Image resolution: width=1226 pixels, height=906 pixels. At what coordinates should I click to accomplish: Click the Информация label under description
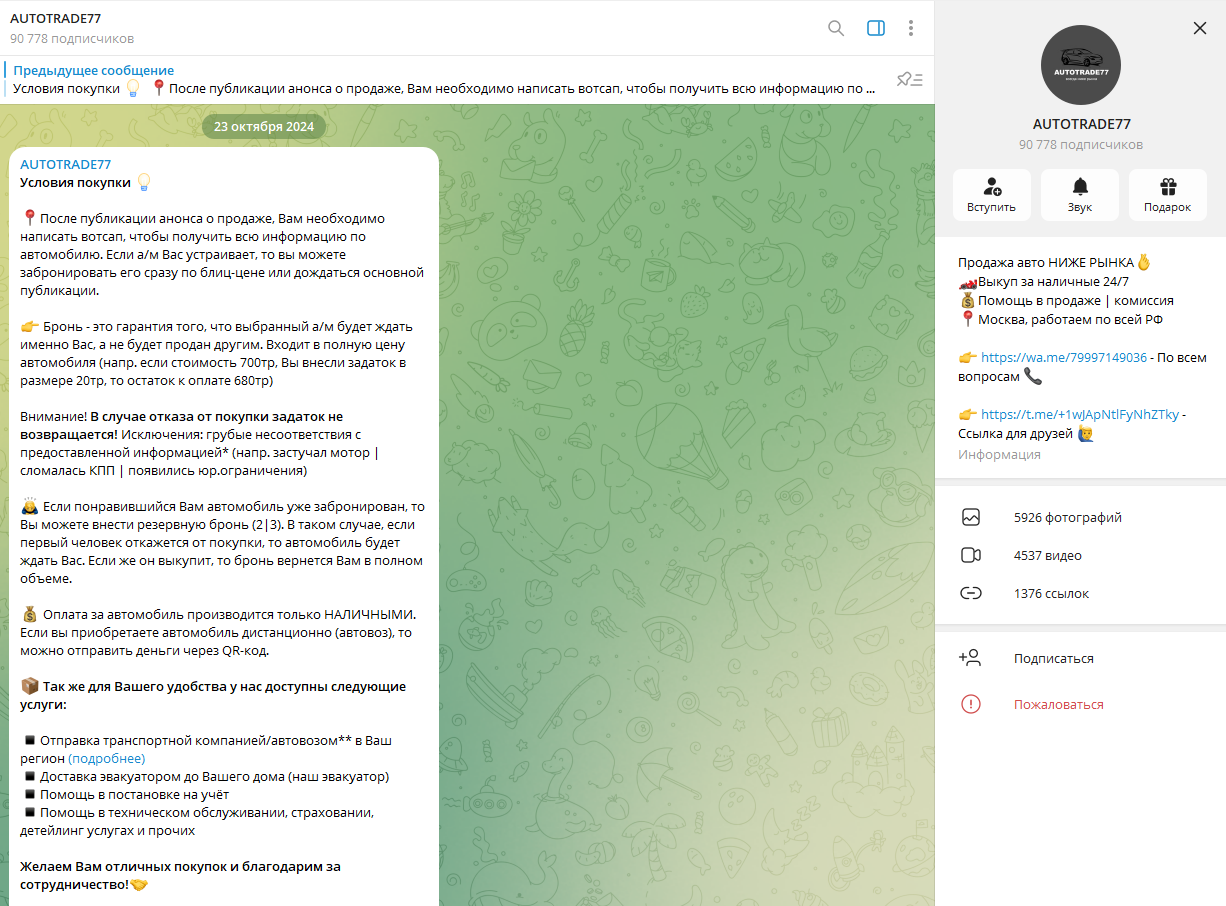999,455
